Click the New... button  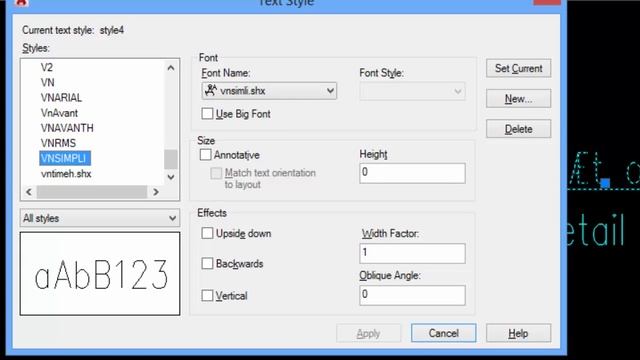(x=518, y=99)
